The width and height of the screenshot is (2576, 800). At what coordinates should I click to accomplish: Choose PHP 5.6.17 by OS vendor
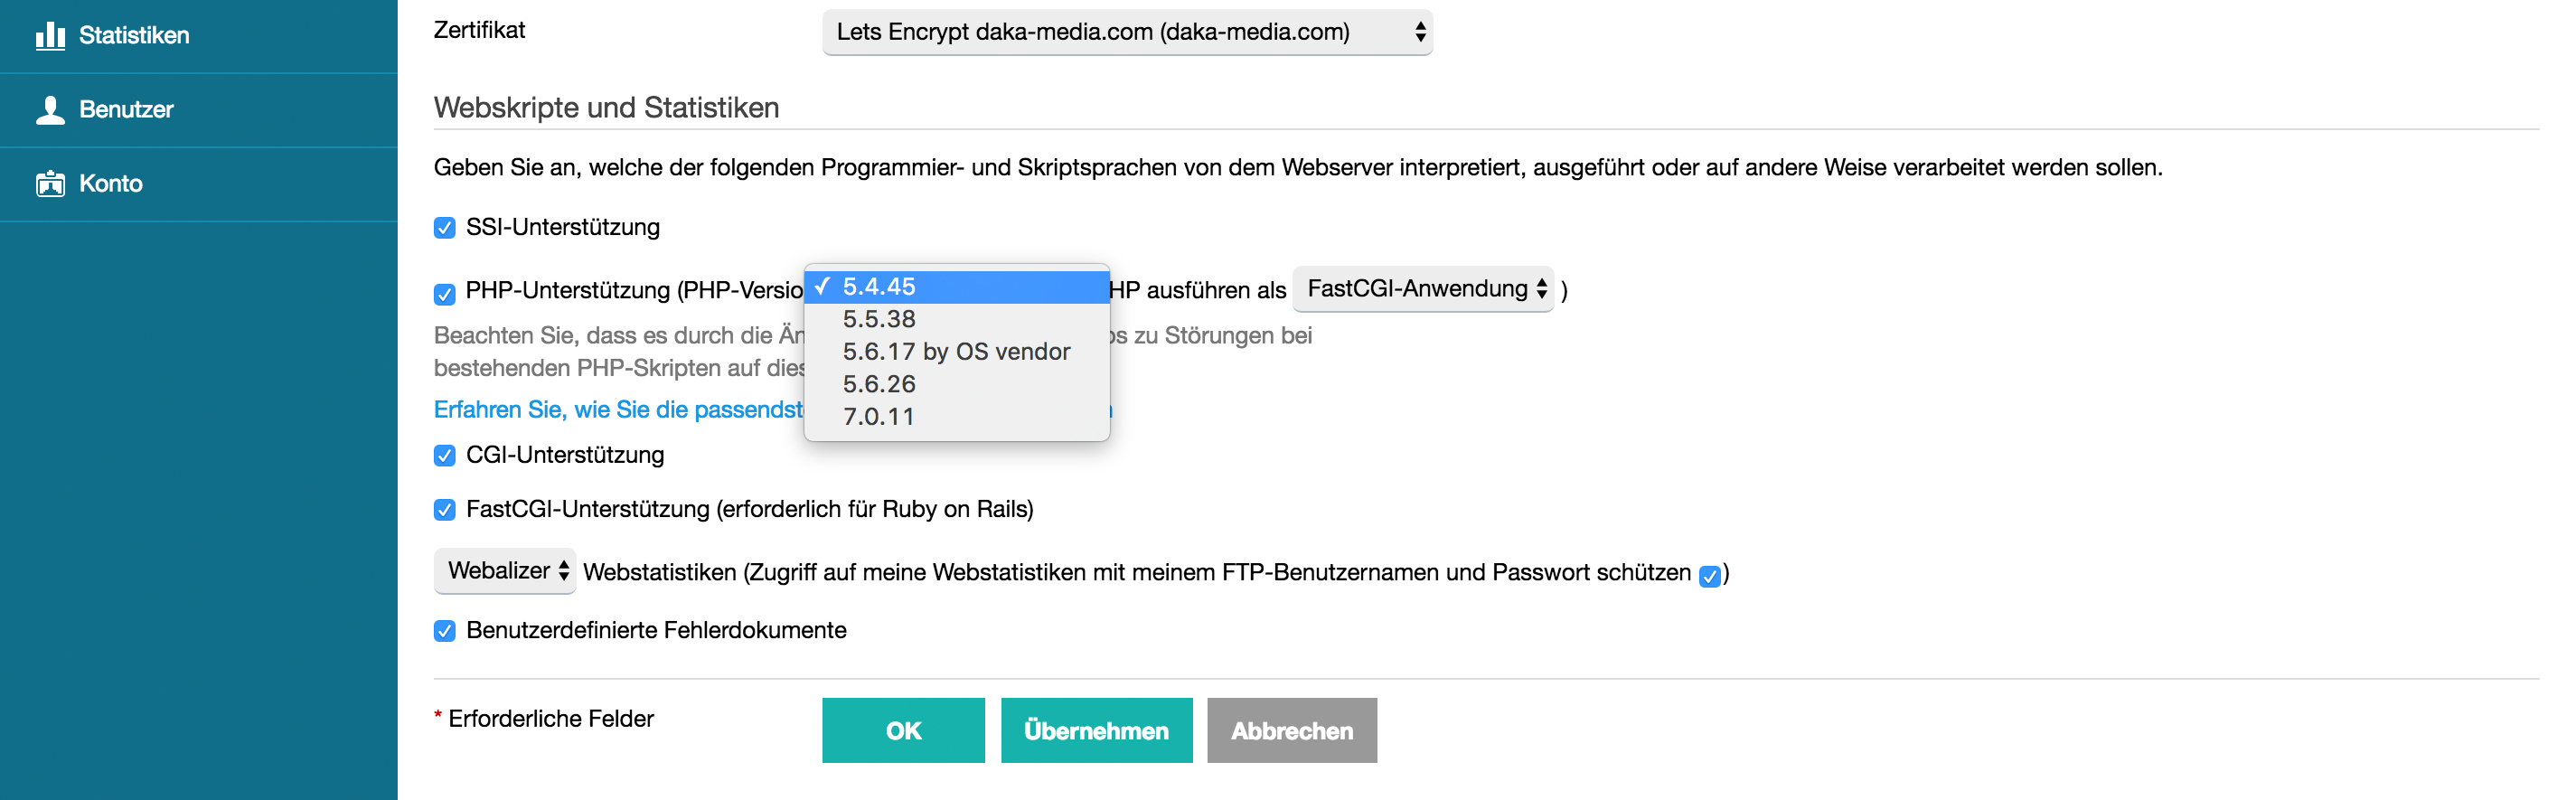coord(956,352)
